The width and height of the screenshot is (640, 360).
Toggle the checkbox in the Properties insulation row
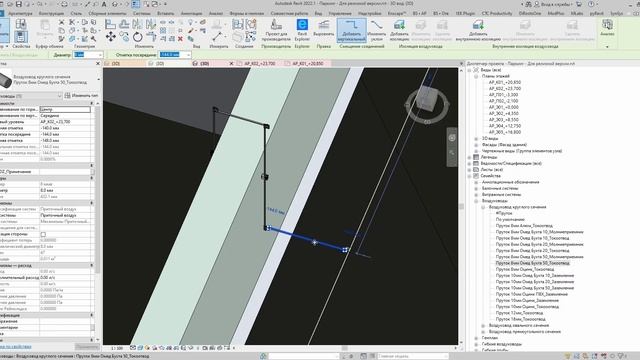[43, 234]
